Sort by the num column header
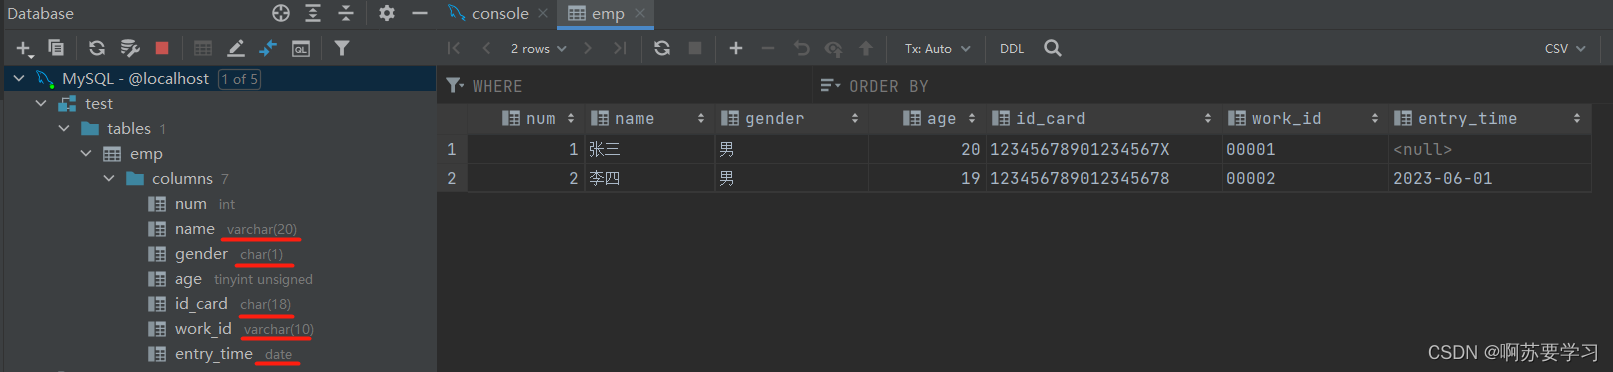The image size is (1613, 372). [527, 118]
